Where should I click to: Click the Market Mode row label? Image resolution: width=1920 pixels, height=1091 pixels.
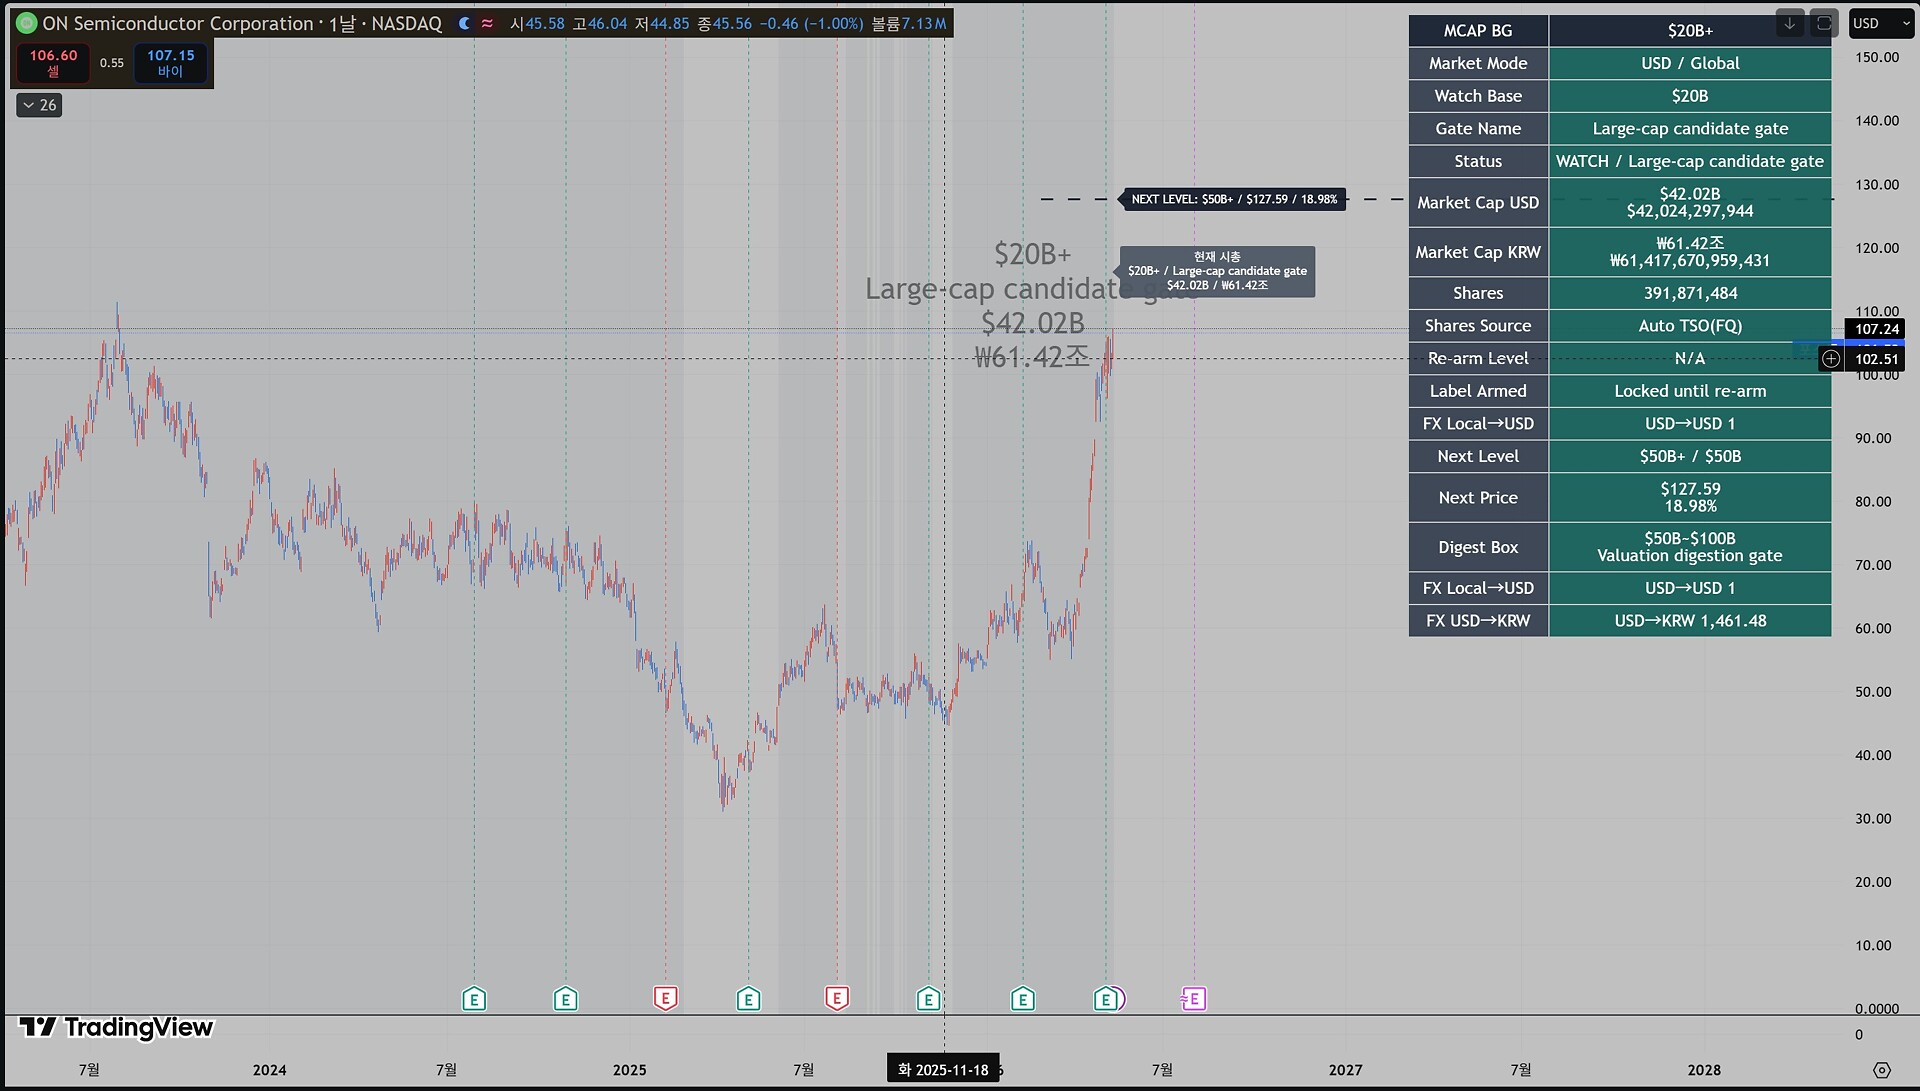(x=1478, y=63)
